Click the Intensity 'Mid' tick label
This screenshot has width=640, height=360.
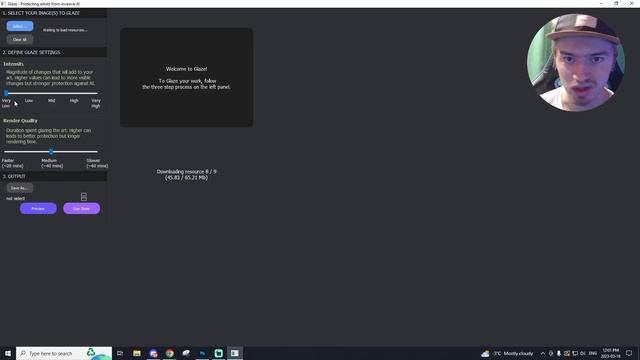(x=51, y=100)
